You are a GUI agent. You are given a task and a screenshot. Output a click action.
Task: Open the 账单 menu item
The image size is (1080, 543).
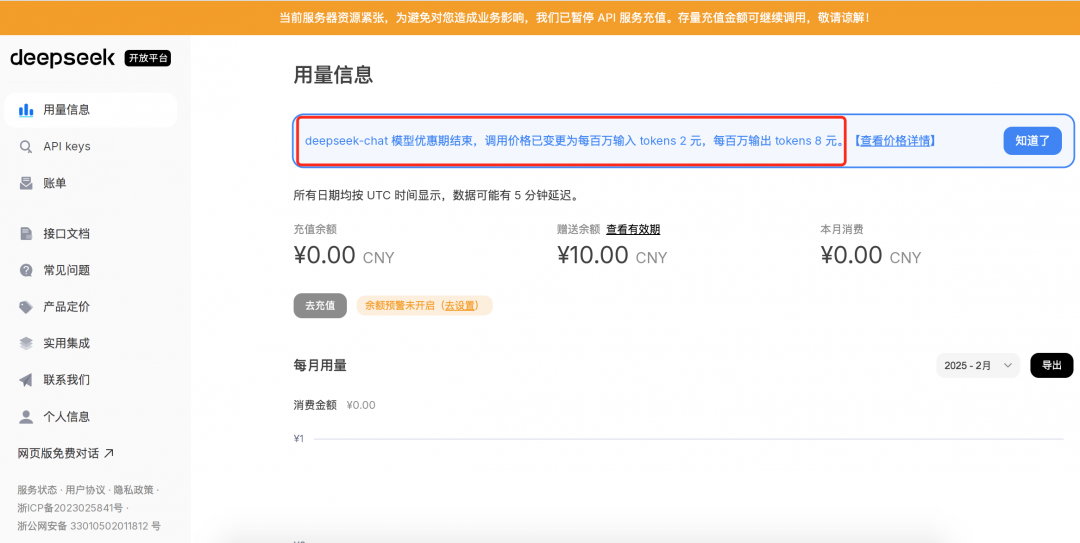coord(55,184)
